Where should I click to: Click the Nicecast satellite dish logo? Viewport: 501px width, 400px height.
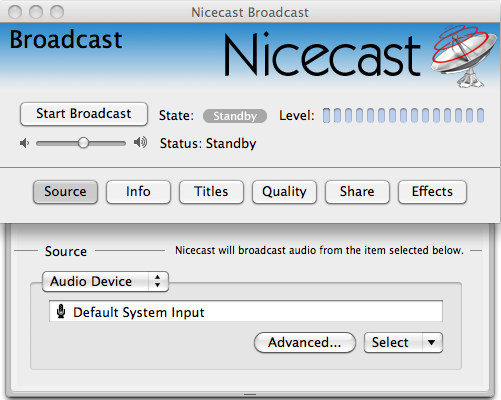(463, 56)
